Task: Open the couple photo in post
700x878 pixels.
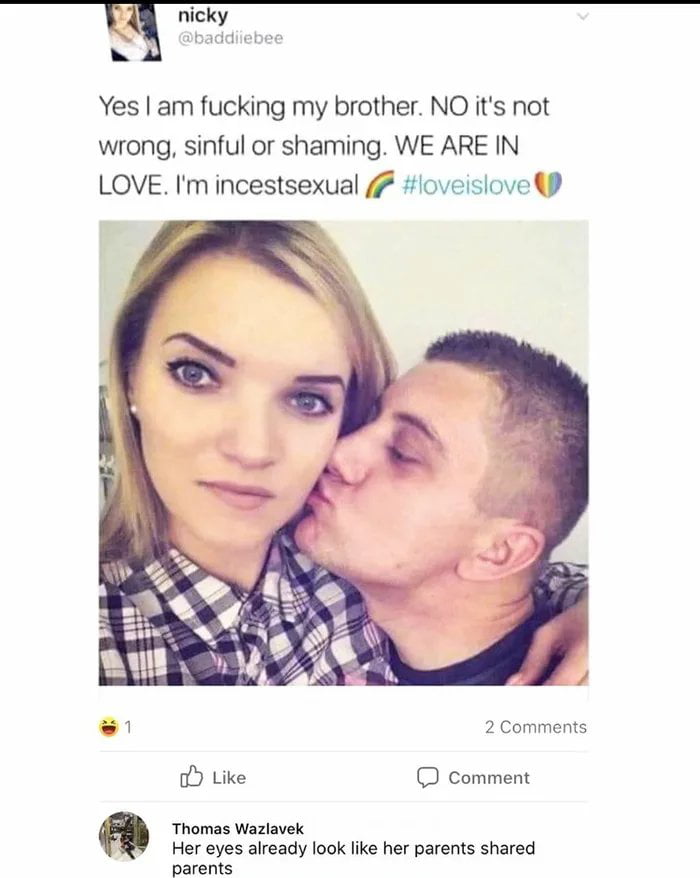Action: 343,452
